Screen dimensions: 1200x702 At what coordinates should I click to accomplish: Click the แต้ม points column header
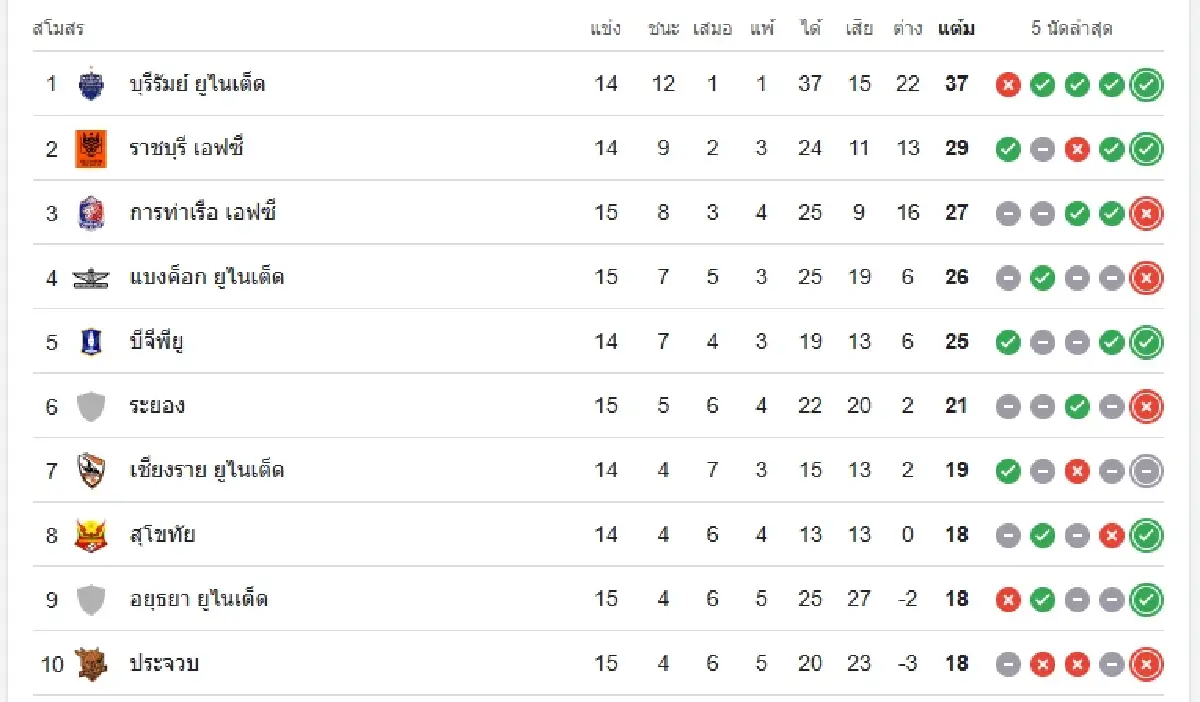956,29
